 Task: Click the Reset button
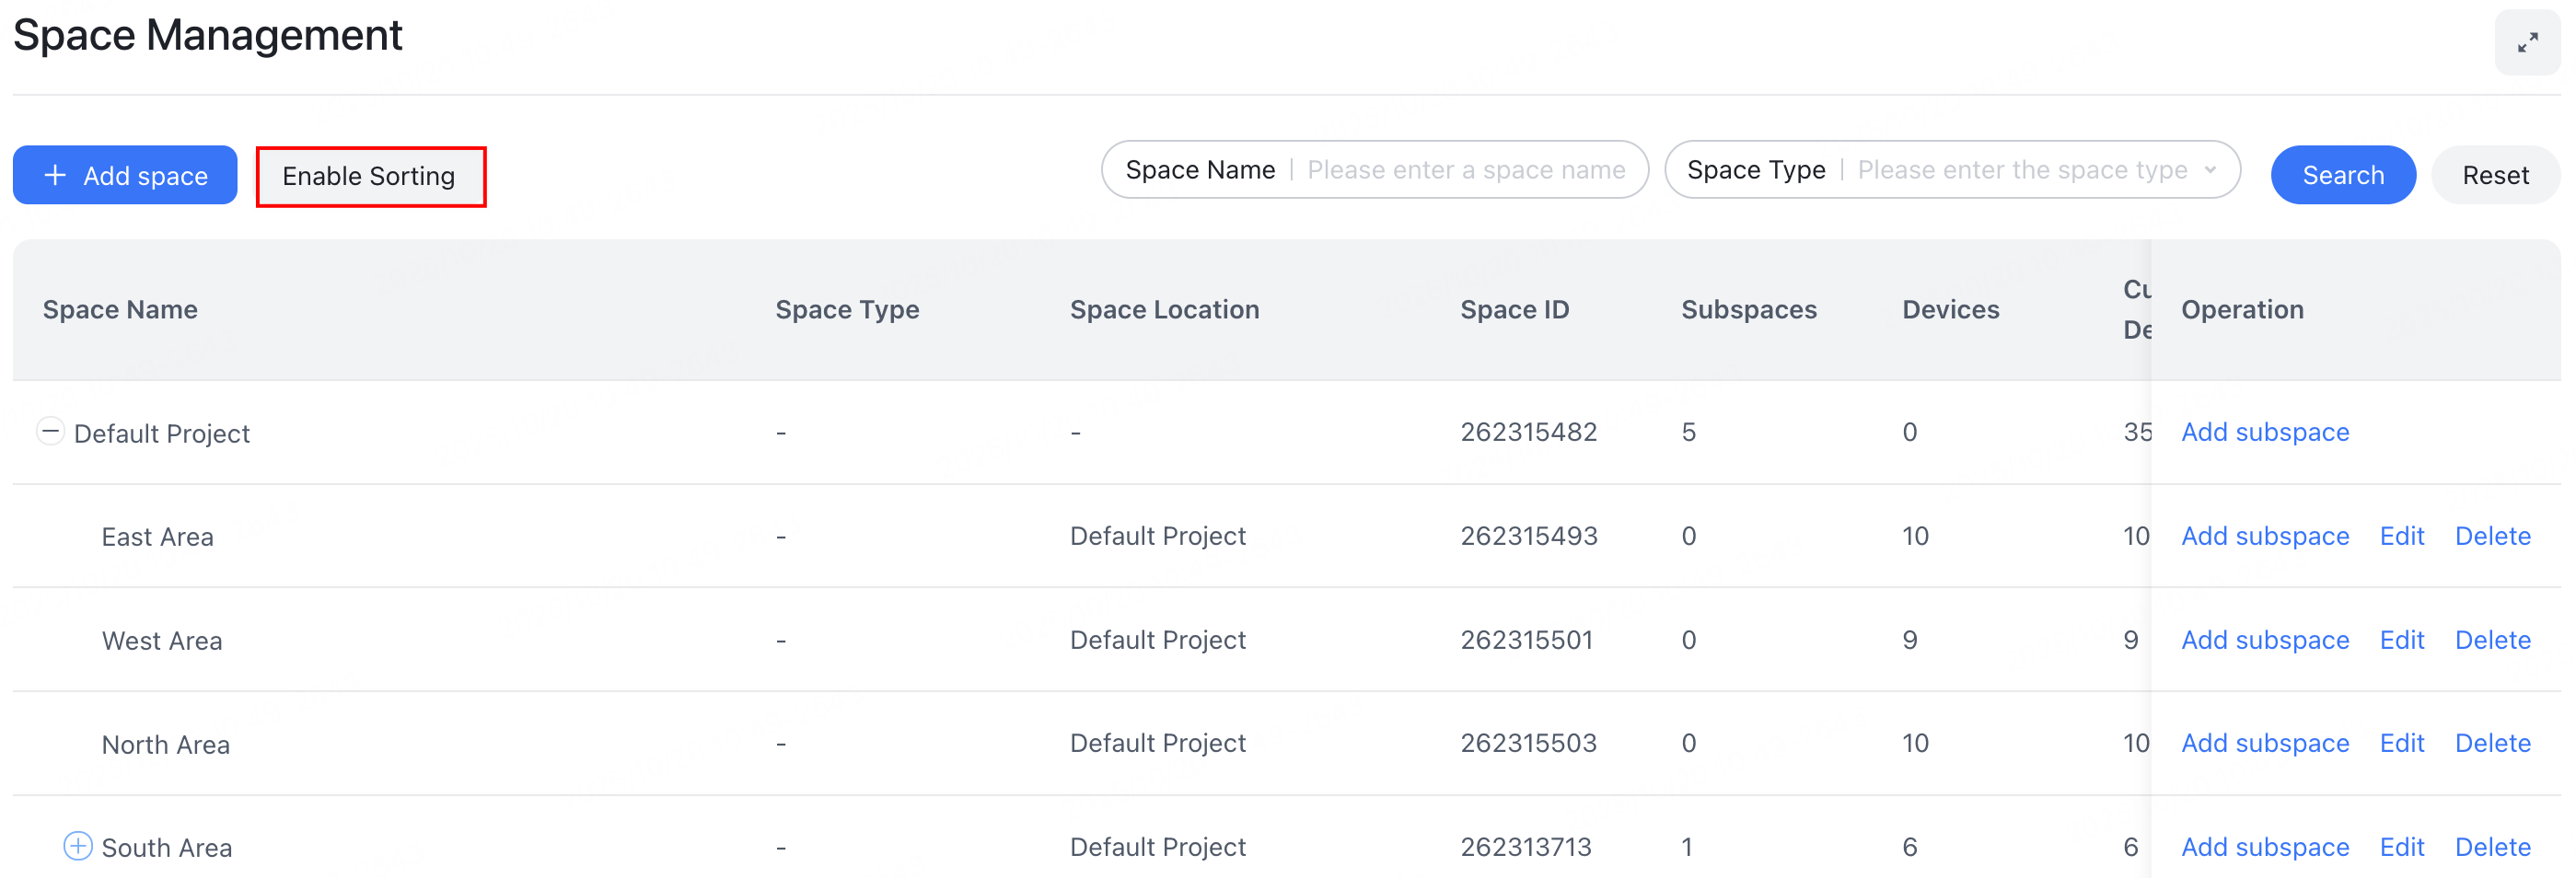(x=2494, y=174)
